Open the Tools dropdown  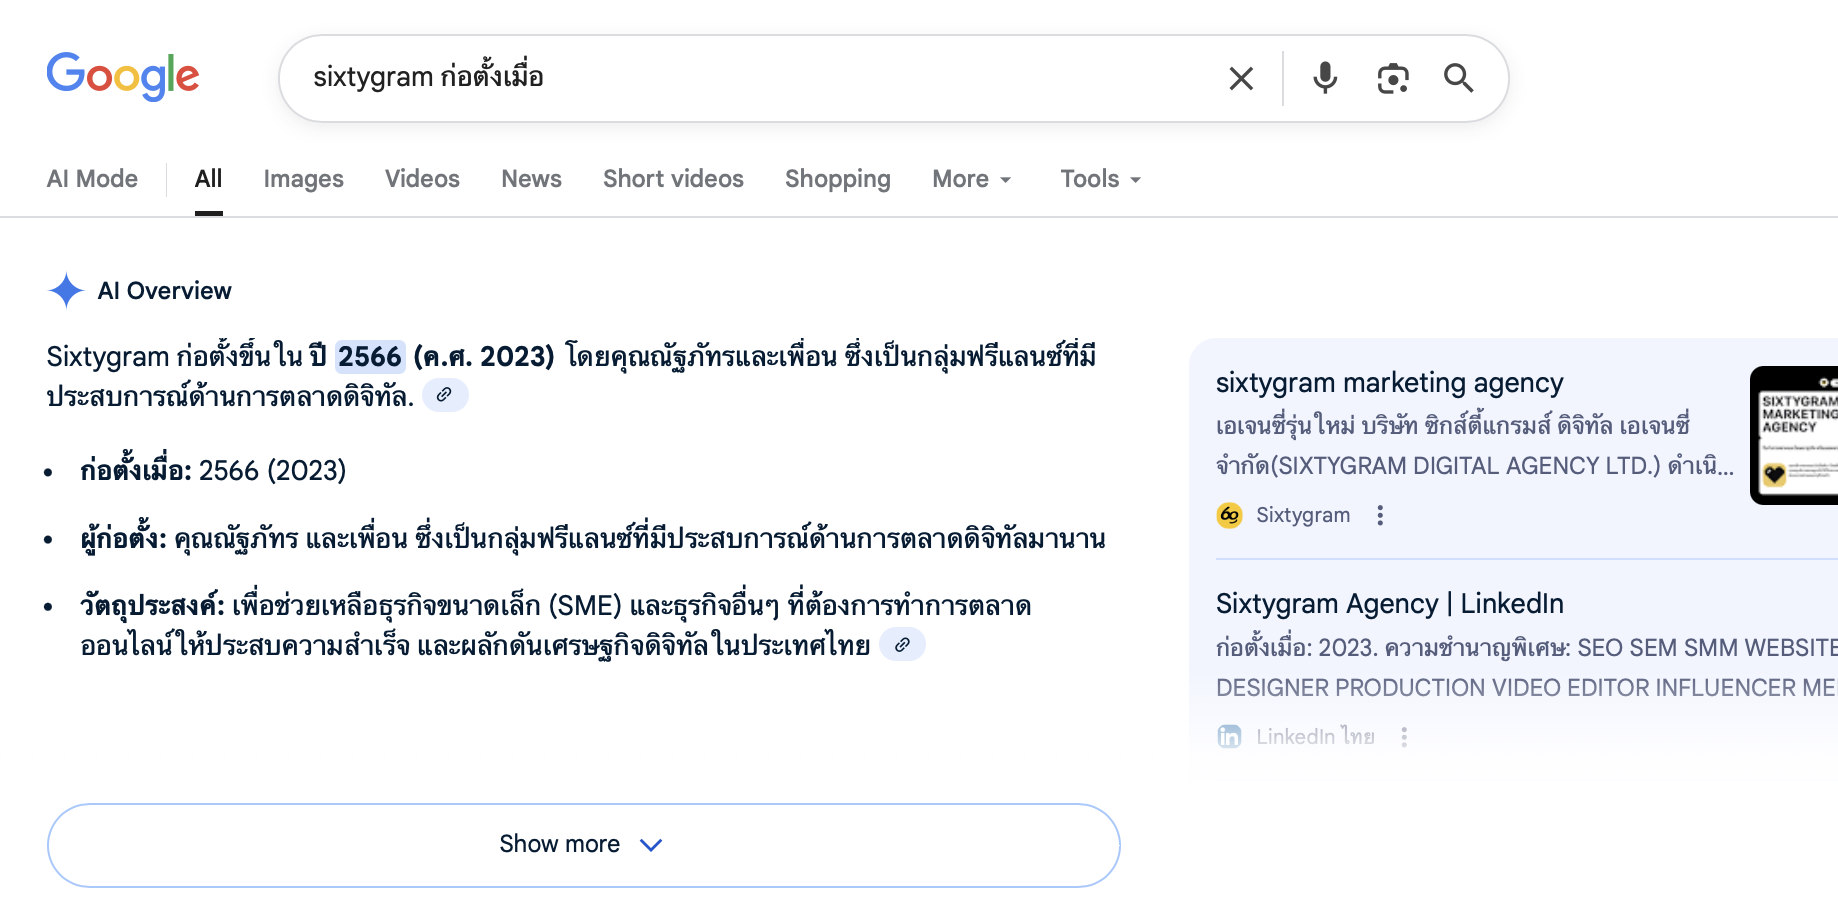1100,179
